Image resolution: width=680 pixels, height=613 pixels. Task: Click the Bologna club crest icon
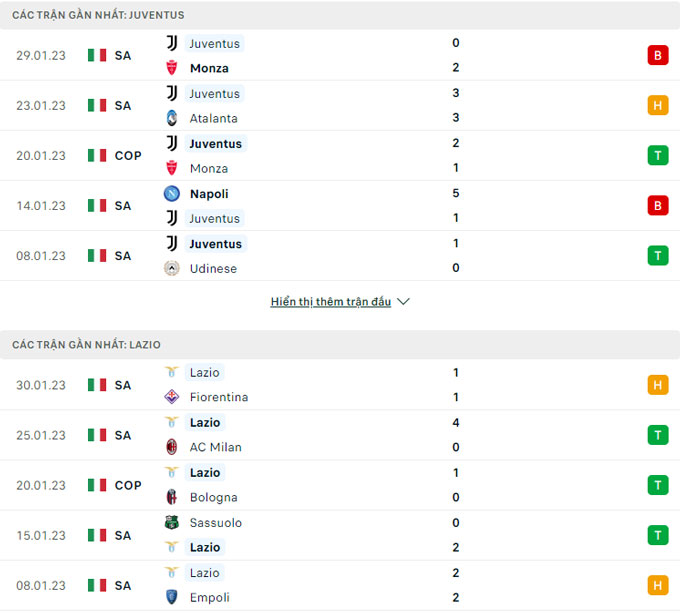click(x=172, y=497)
